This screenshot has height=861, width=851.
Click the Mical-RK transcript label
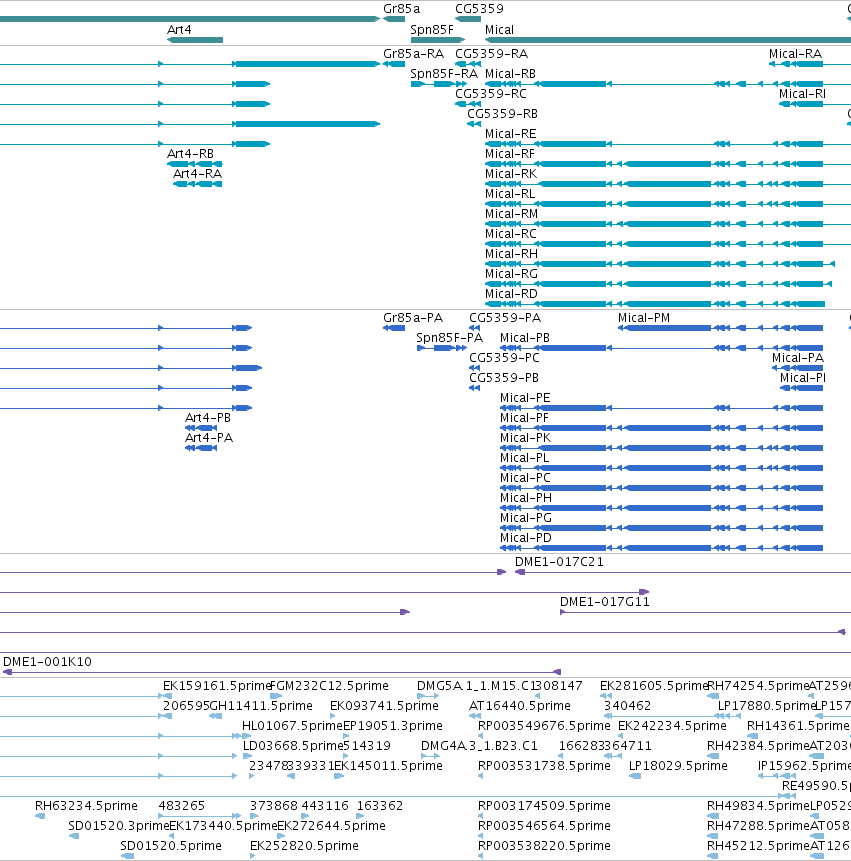[511, 174]
